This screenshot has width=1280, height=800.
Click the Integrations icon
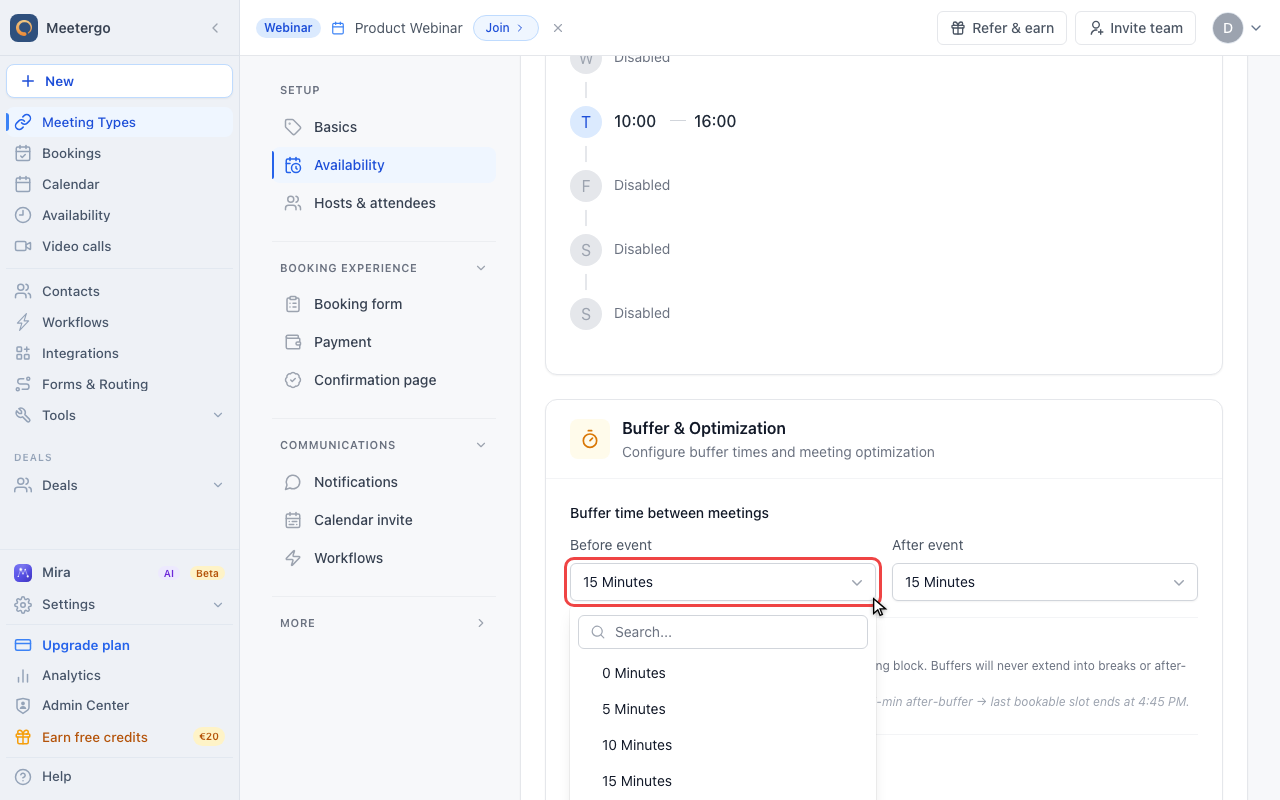point(23,353)
